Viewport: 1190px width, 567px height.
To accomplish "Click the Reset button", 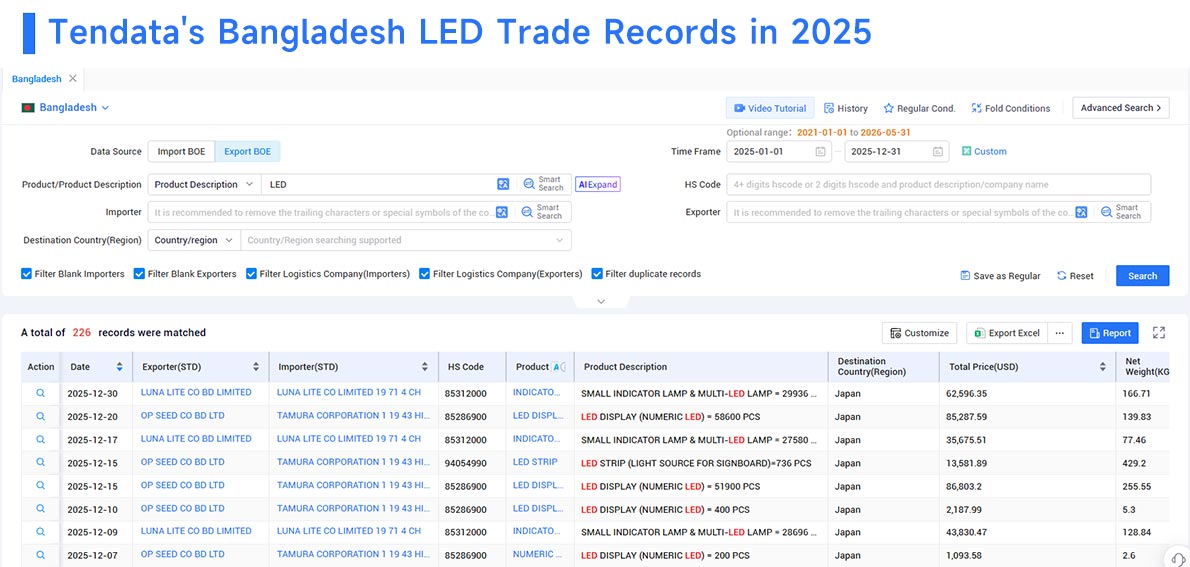I will pyautogui.click(x=1075, y=276).
